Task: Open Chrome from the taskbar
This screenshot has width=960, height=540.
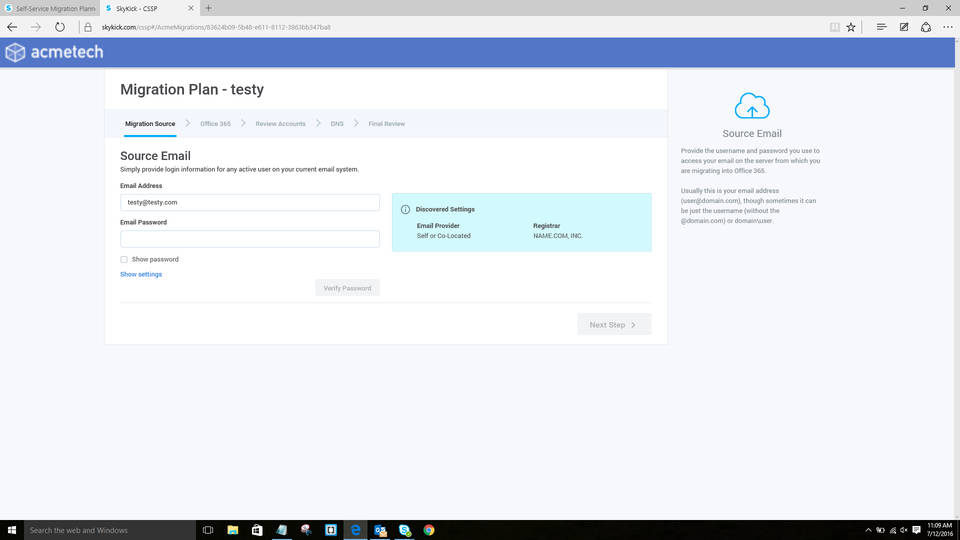Action: pyautogui.click(x=429, y=530)
